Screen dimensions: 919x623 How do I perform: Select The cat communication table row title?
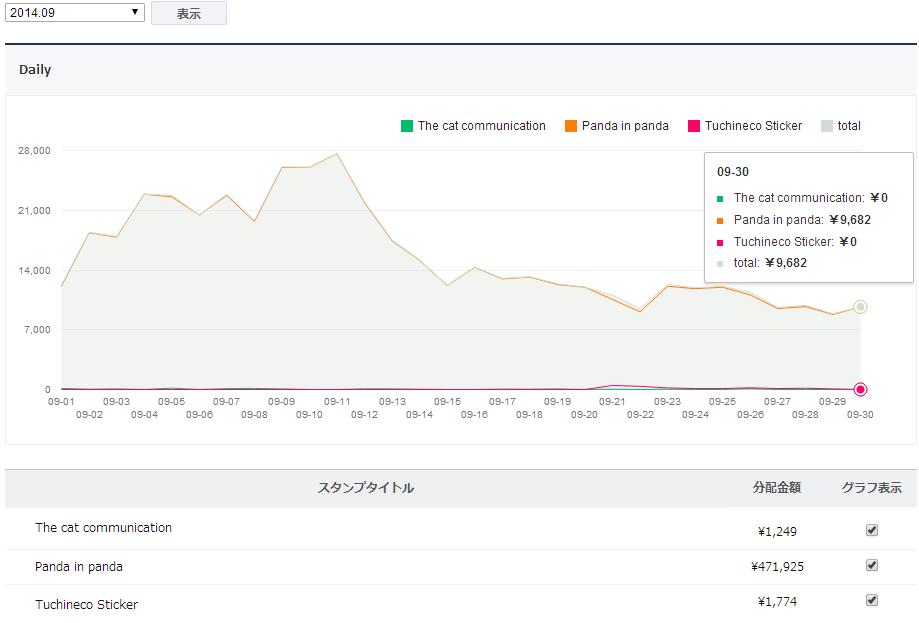103,528
